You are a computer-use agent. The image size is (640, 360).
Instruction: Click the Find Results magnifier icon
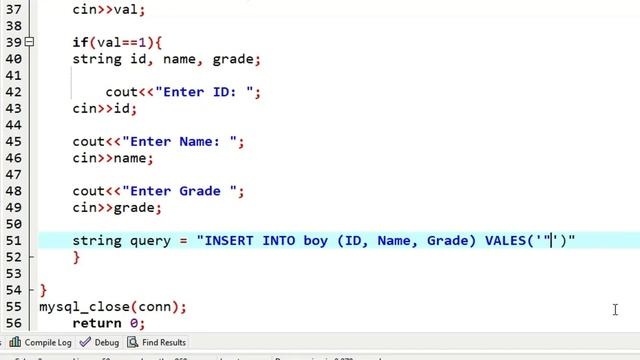(x=133, y=342)
